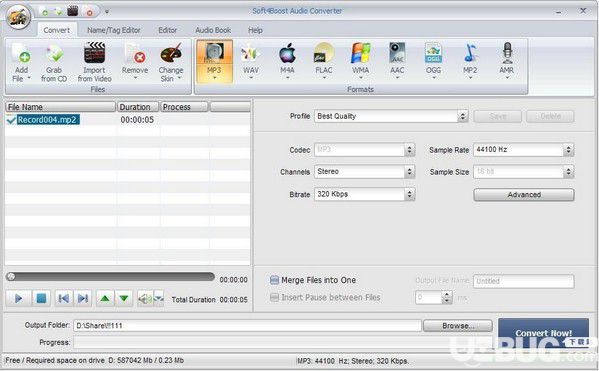Toggle the Record004.mp2 file checkbox

pos(11,120)
